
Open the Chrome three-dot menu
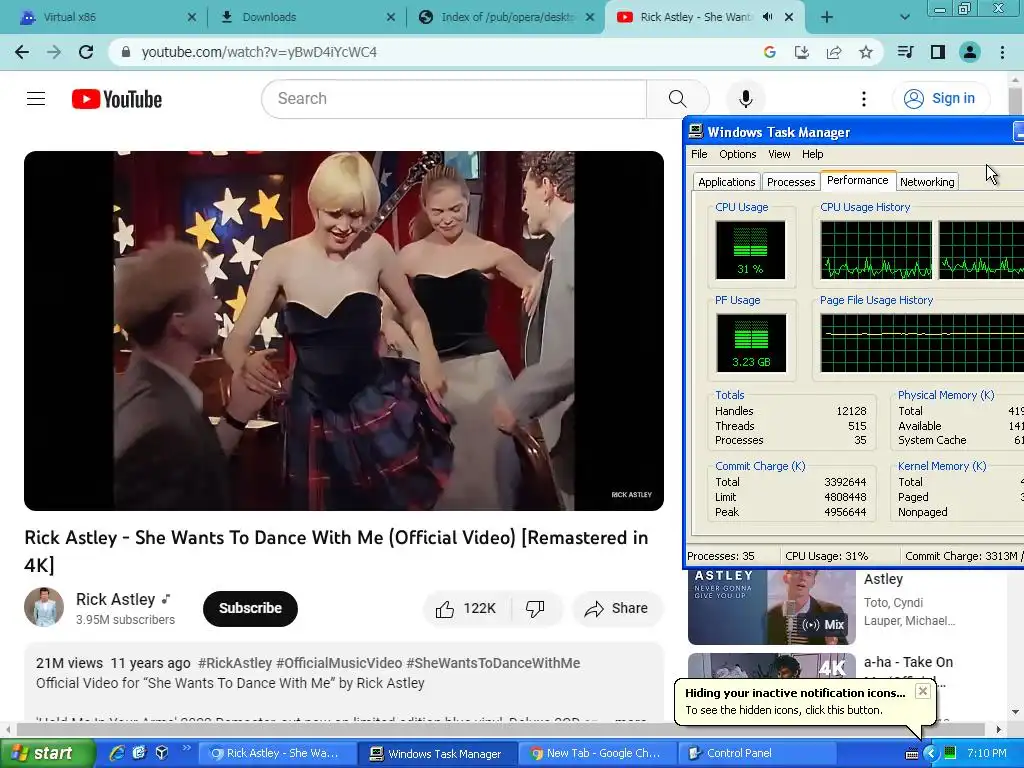point(1002,52)
